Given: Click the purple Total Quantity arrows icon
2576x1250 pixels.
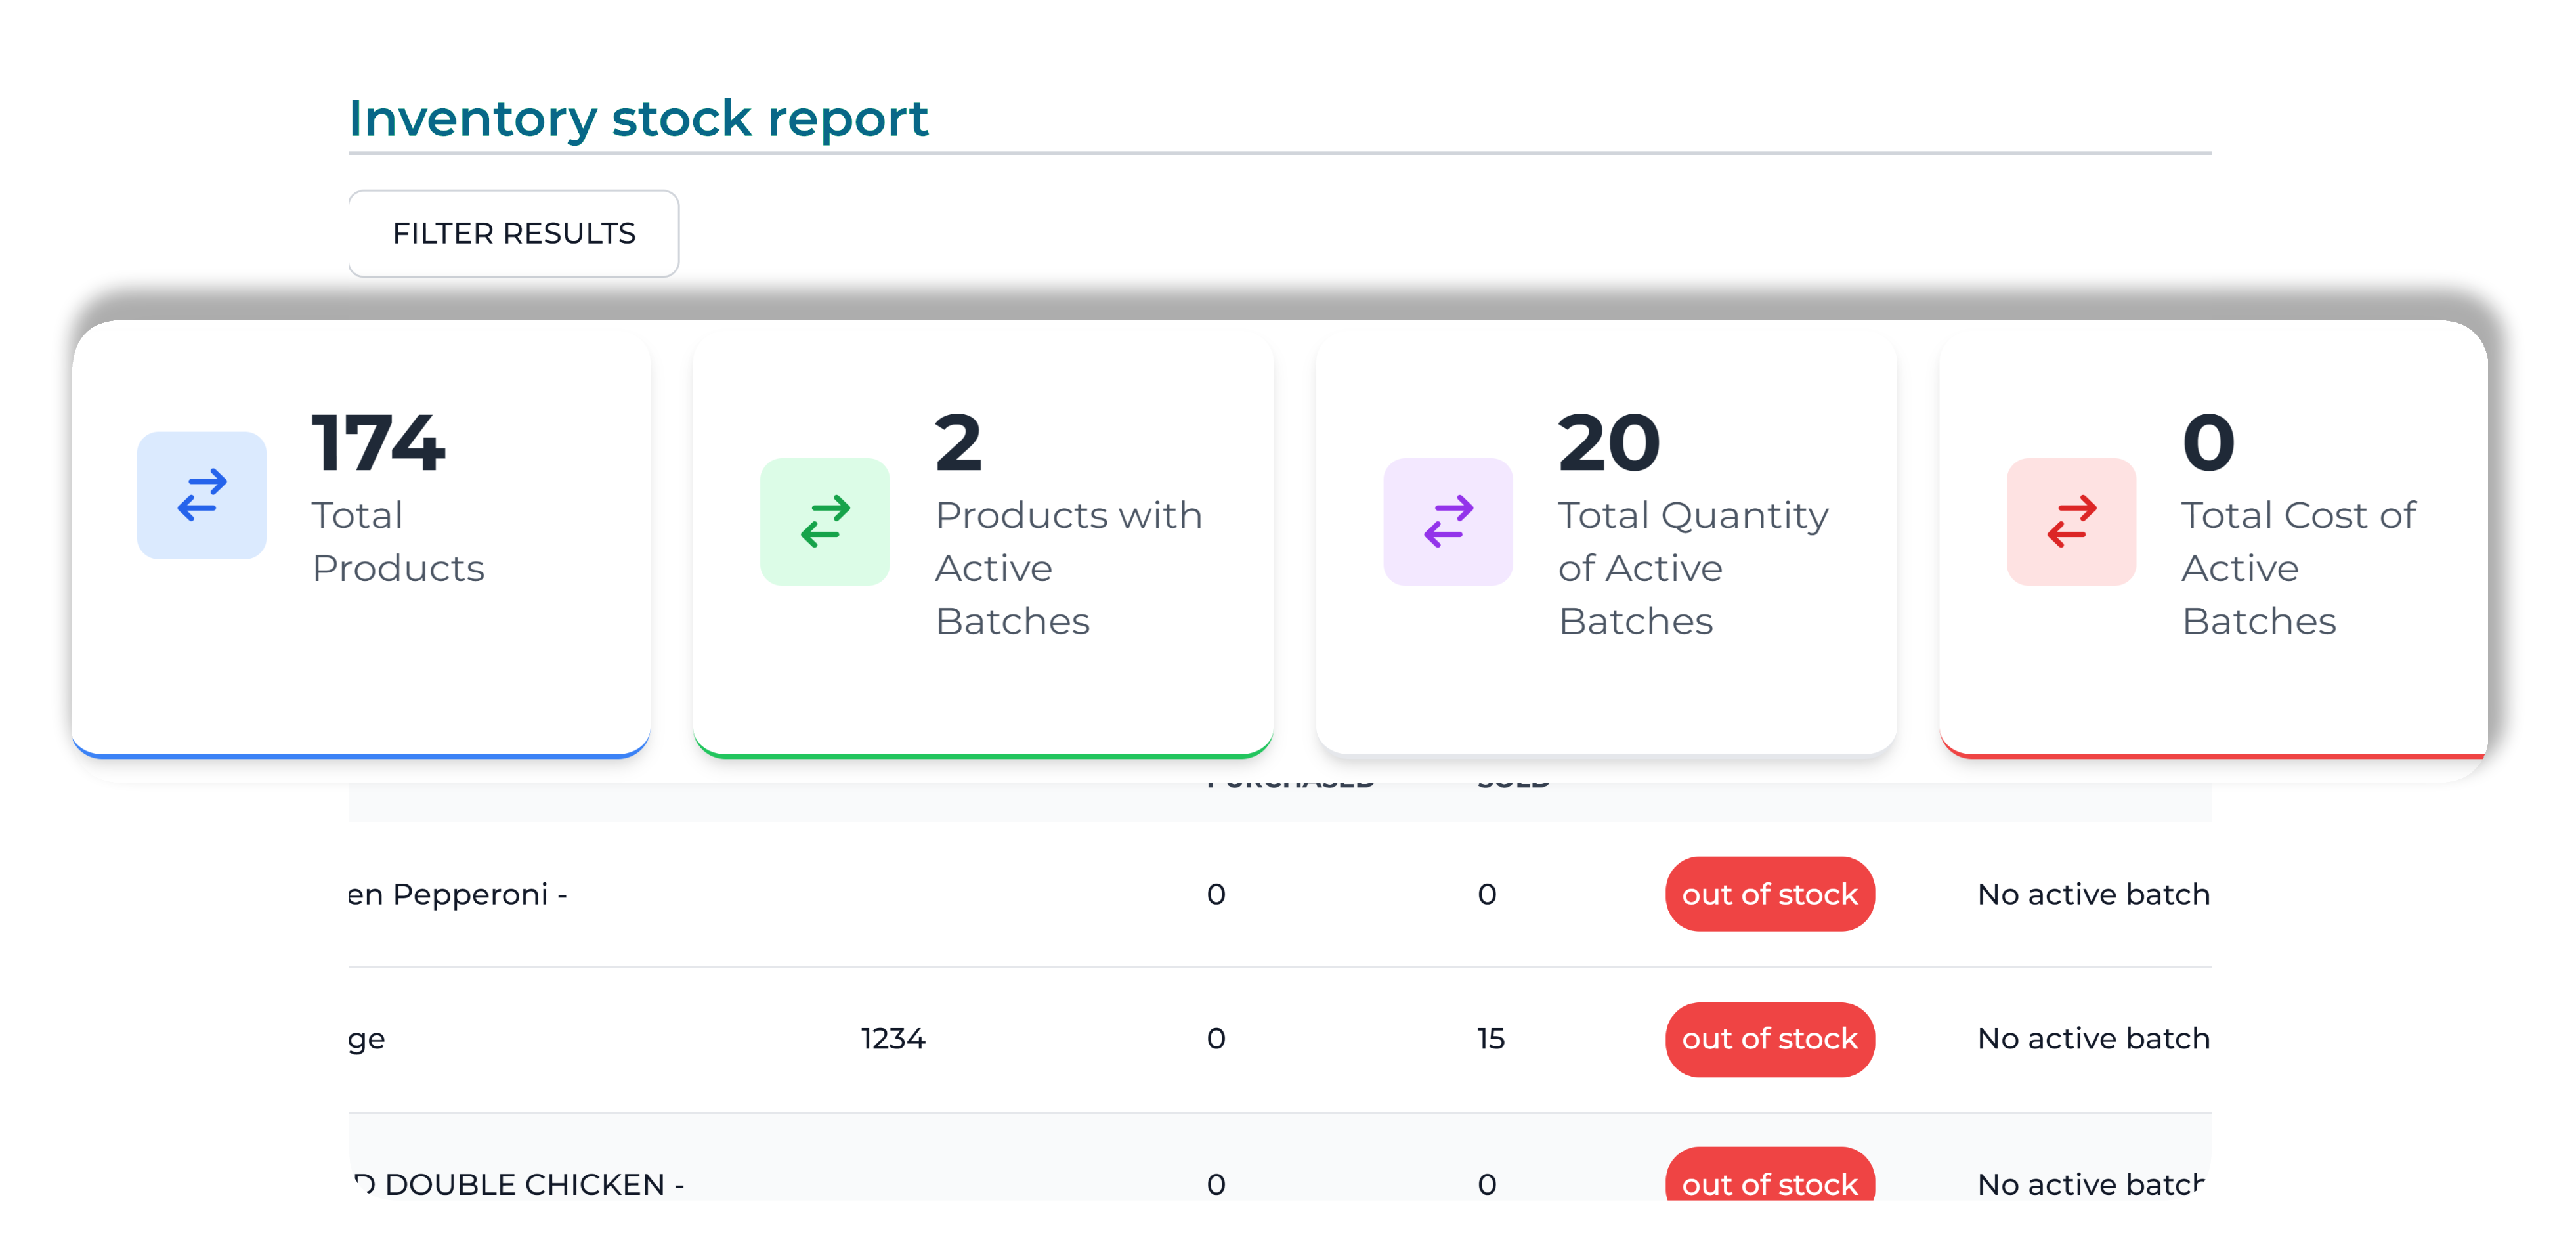Looking at the screenshot, I should (x=1448, y=522).
